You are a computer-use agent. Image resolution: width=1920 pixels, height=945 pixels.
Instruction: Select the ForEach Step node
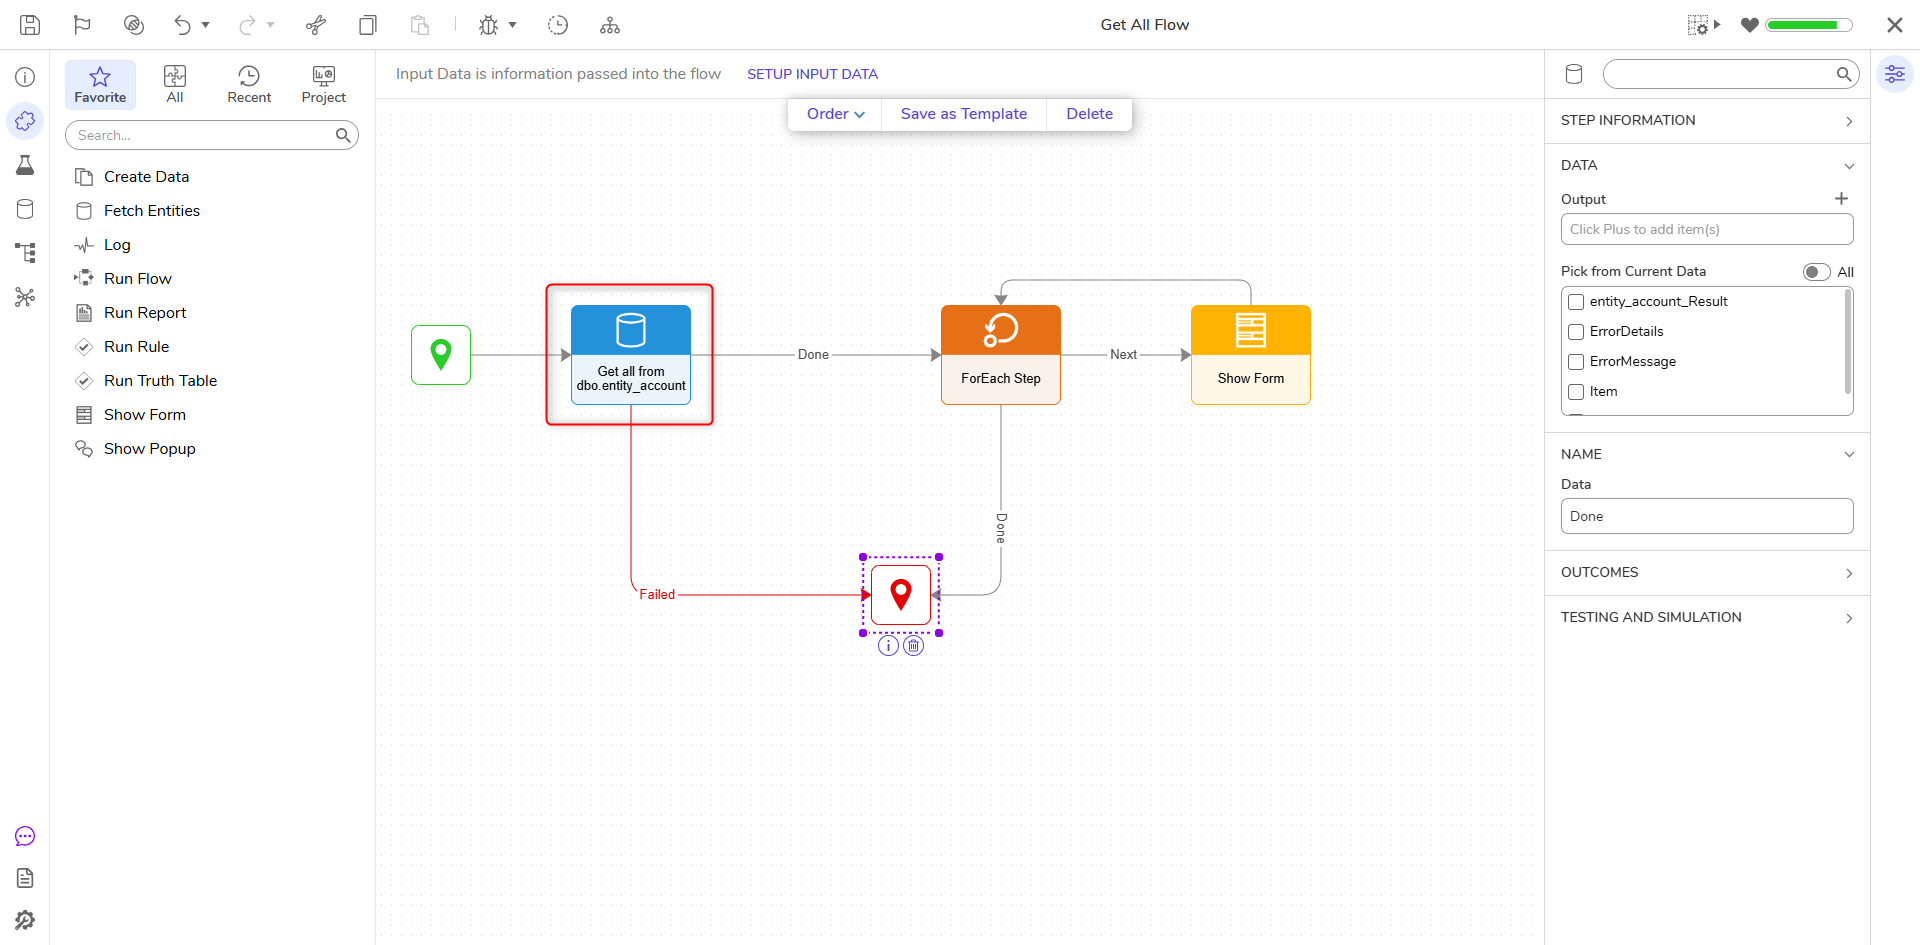[x=1001, y=355]
